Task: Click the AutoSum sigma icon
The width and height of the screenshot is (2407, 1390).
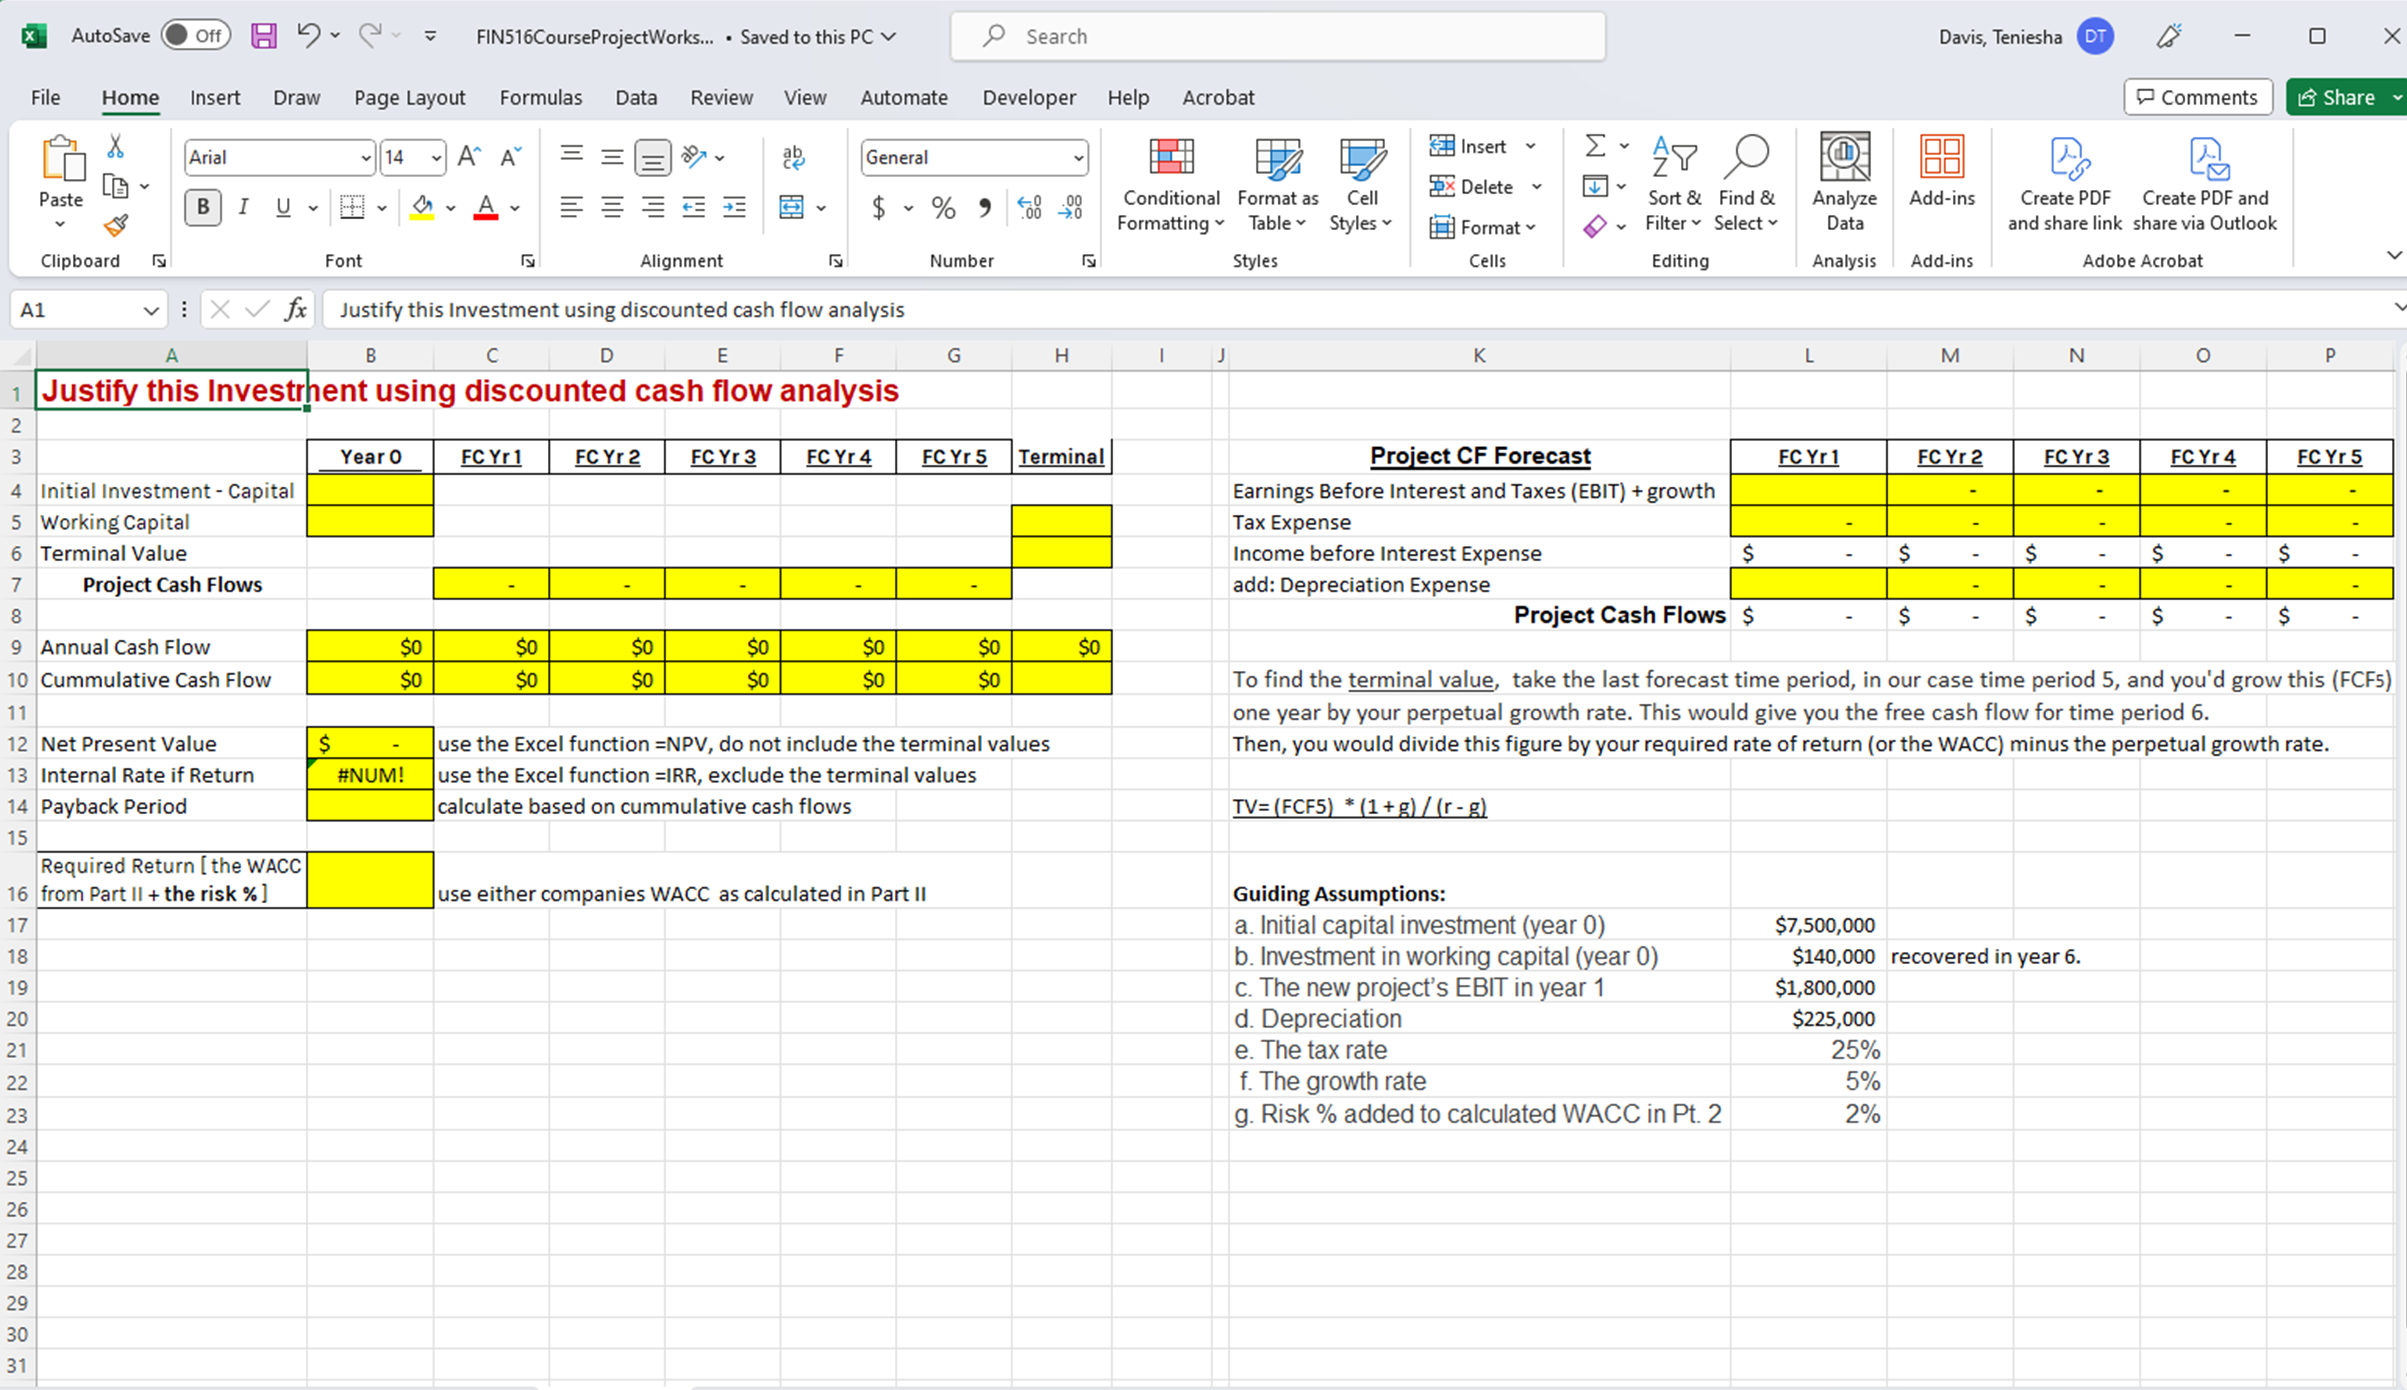Action: pos(1596,146)
